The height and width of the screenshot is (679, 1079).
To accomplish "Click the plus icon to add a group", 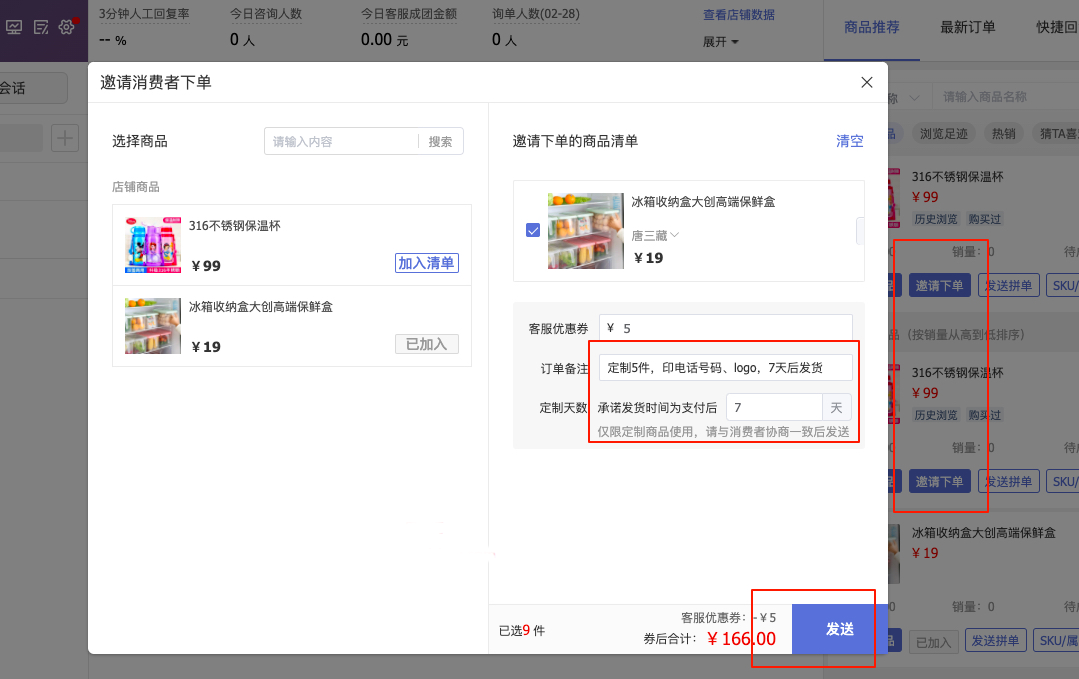I will click(x=65, y=138).
